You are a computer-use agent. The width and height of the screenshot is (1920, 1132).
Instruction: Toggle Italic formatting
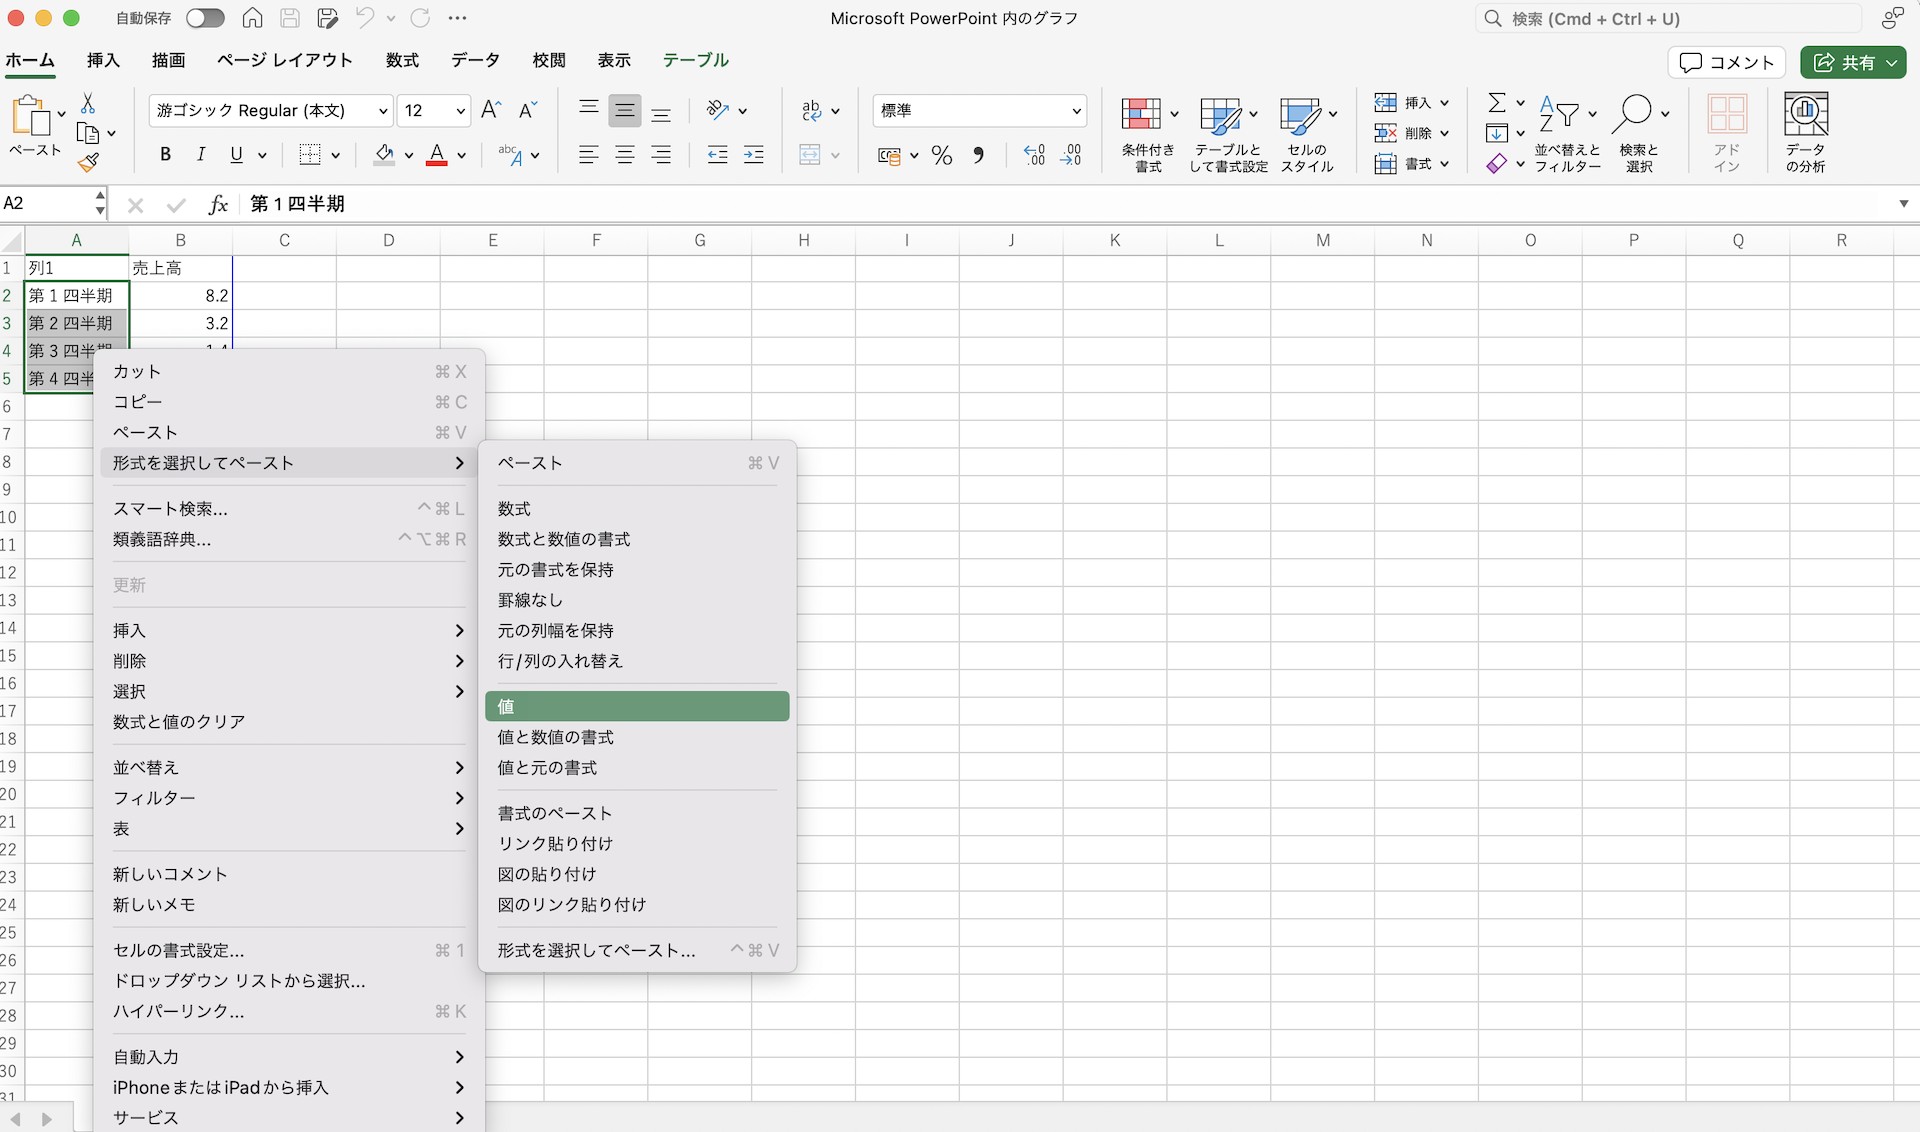point(201,154)
